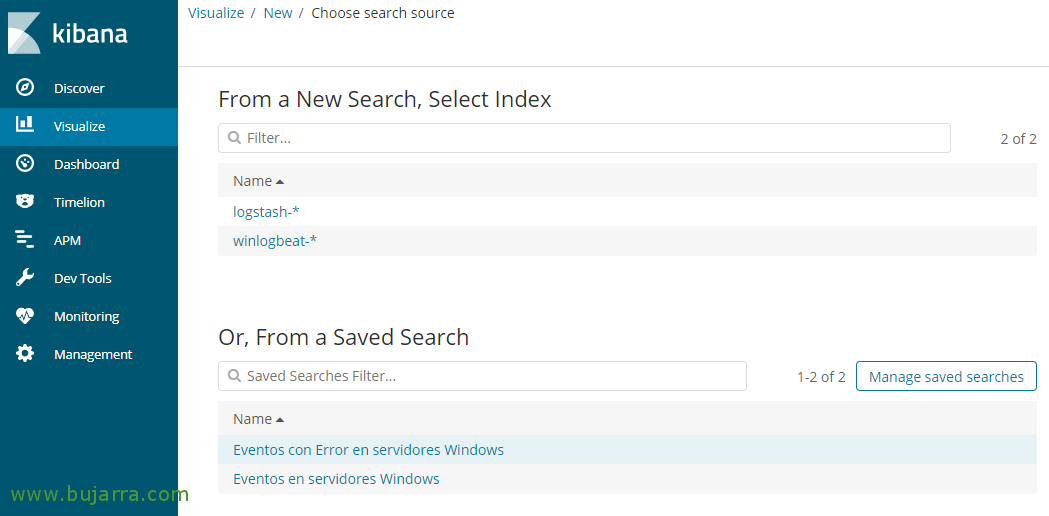Click the Kibana logo icon

[x=24, y=33]
